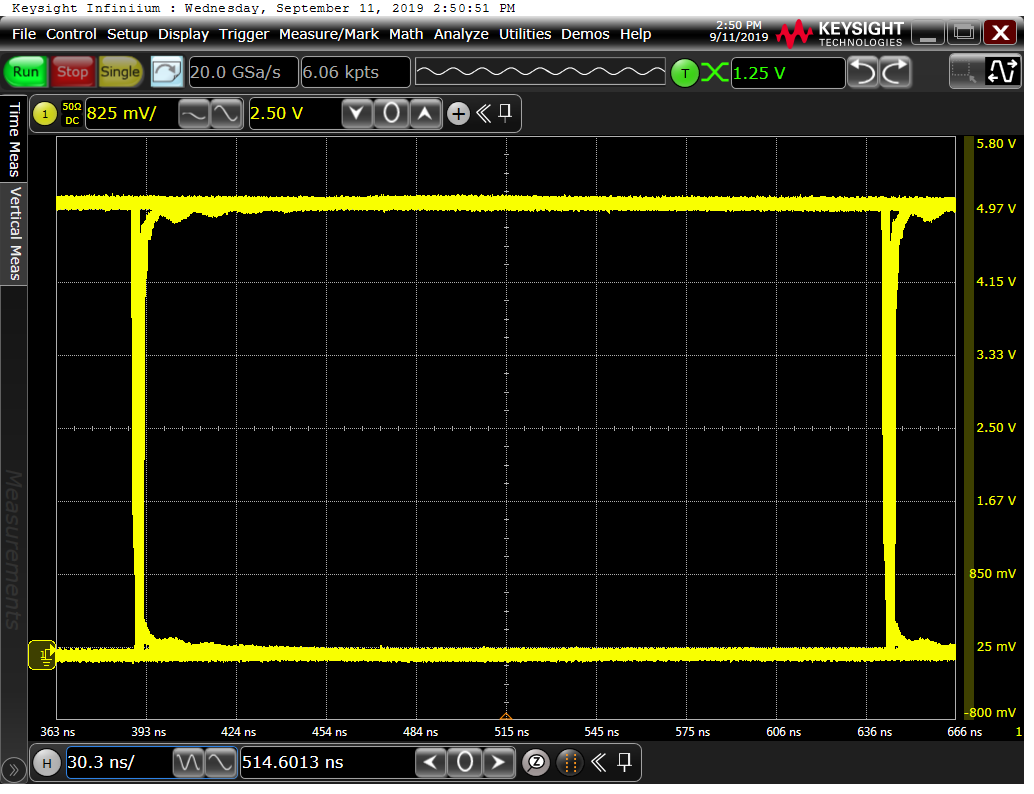Open the Control menu
1034x794 pixels.
pos(71,34)
